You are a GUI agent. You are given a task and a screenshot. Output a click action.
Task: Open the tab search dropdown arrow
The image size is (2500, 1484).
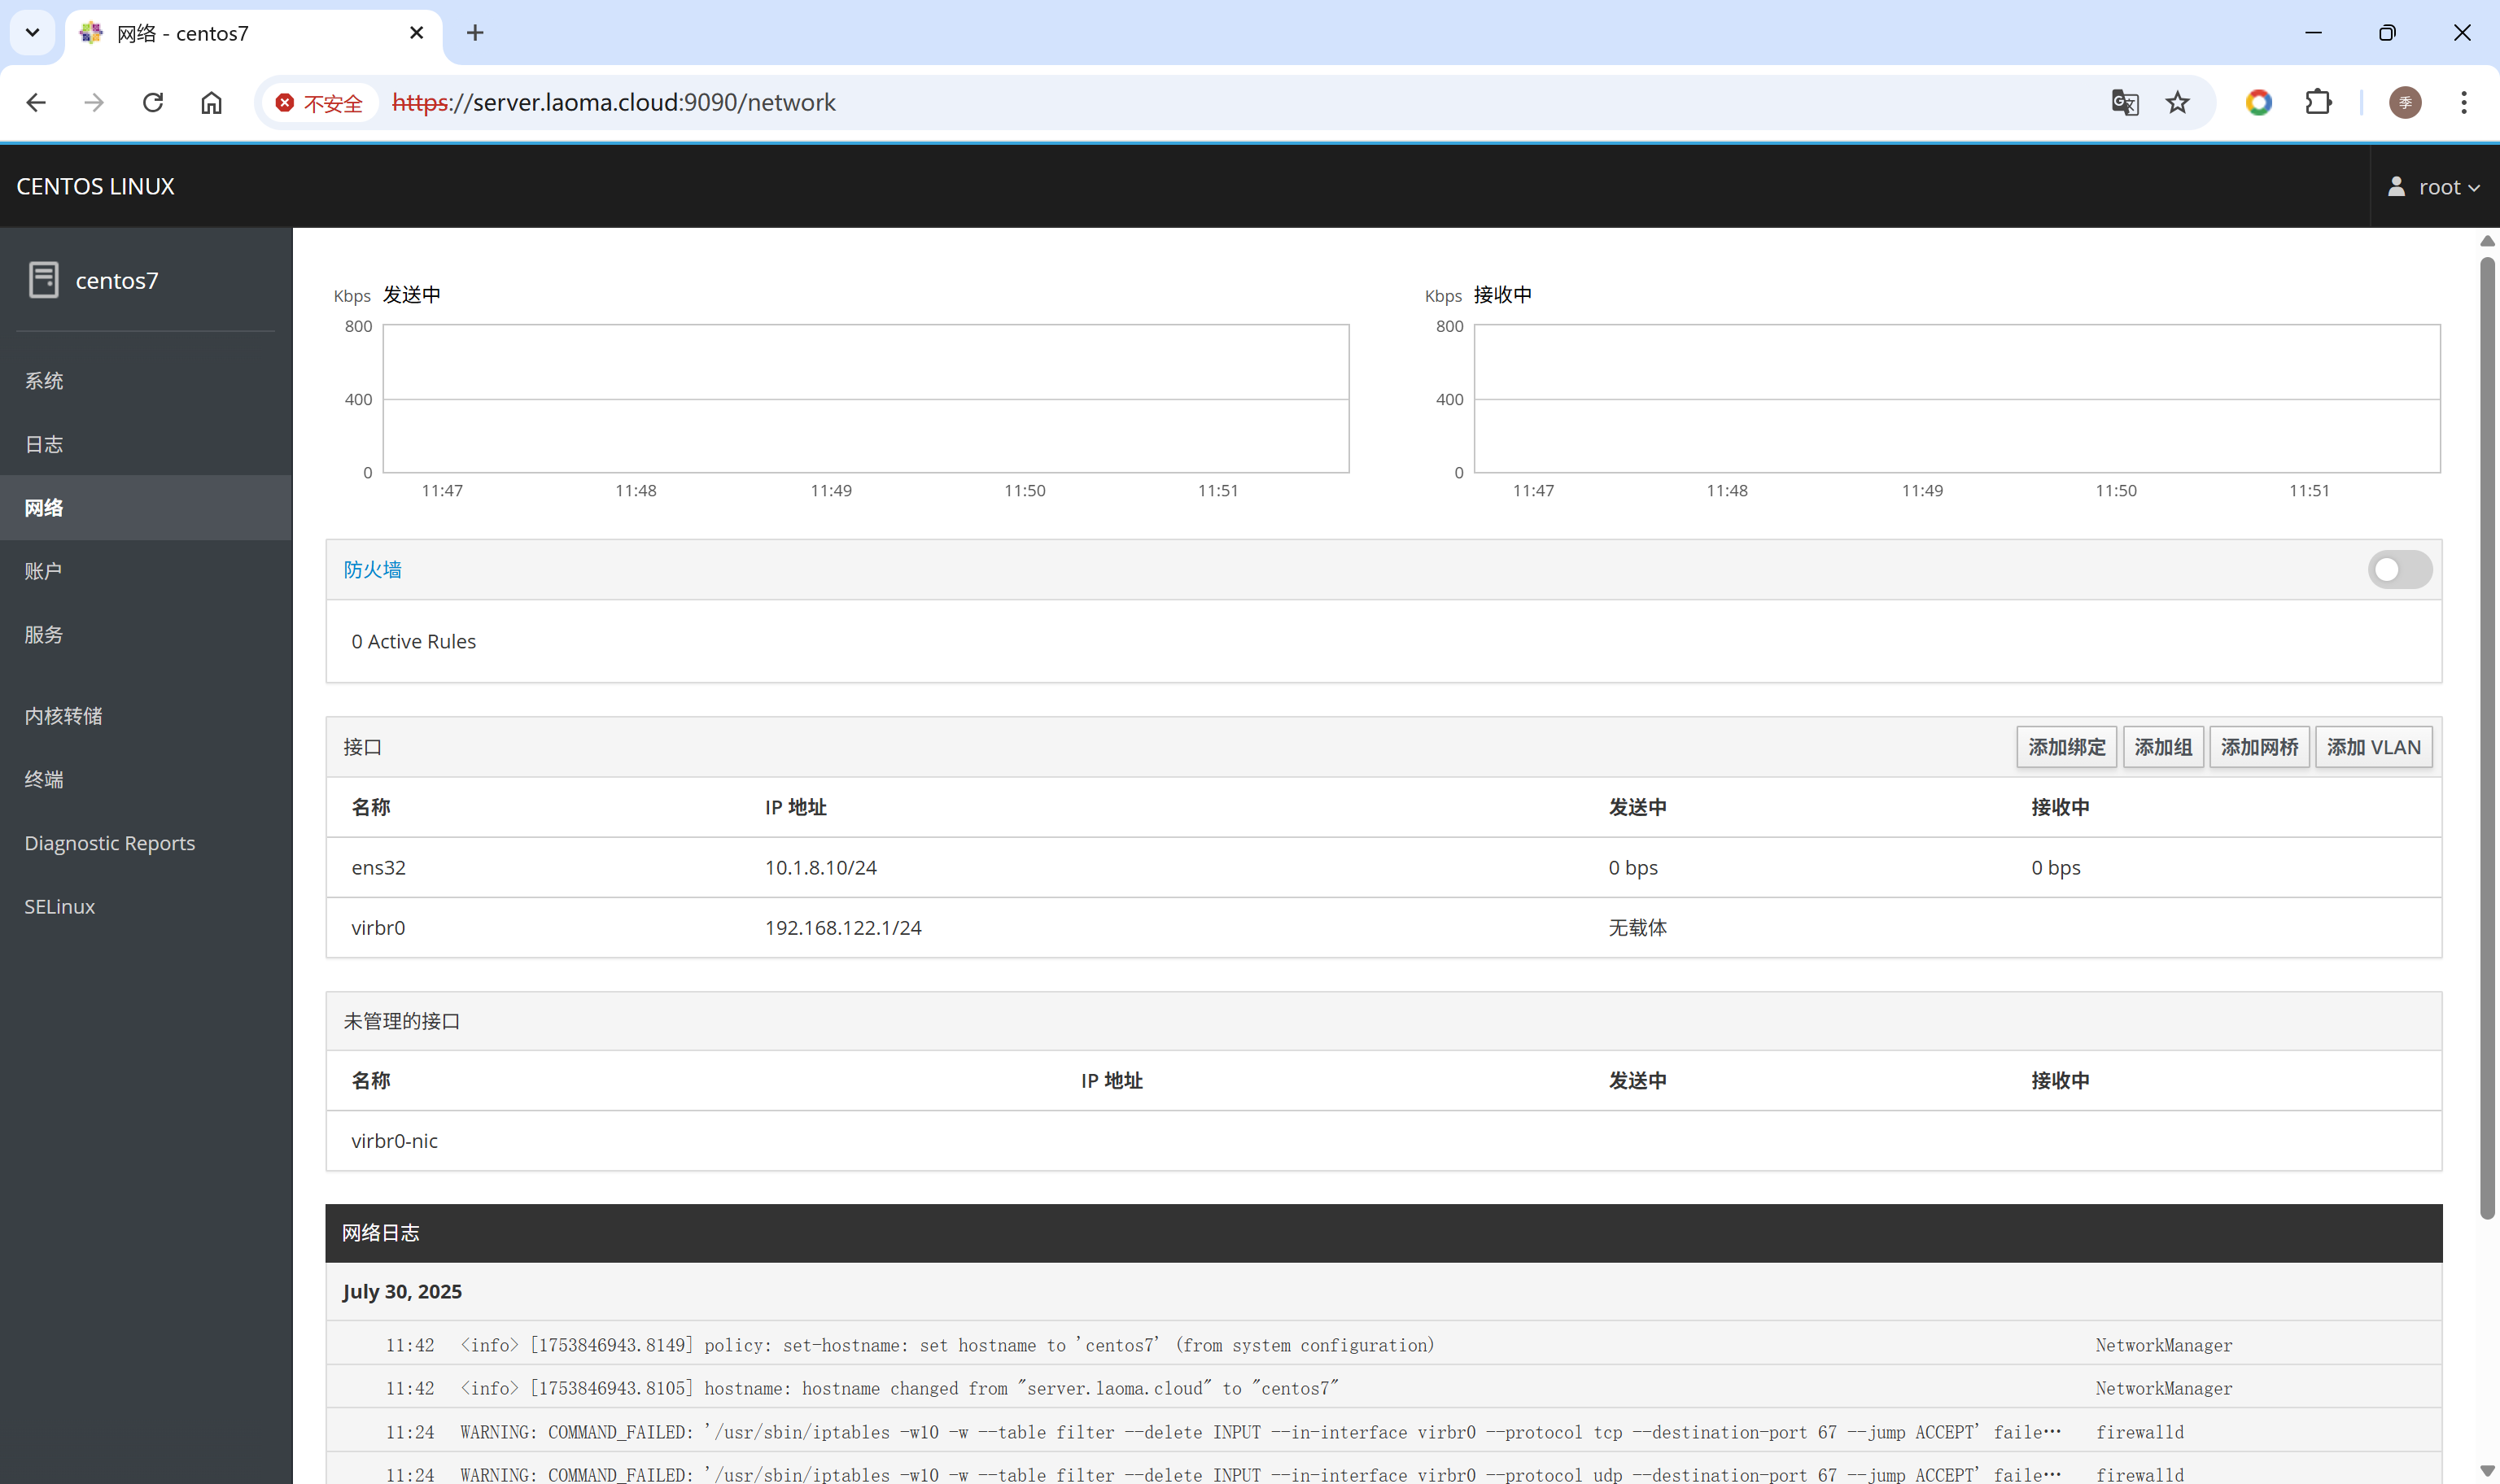pos(32,33)
